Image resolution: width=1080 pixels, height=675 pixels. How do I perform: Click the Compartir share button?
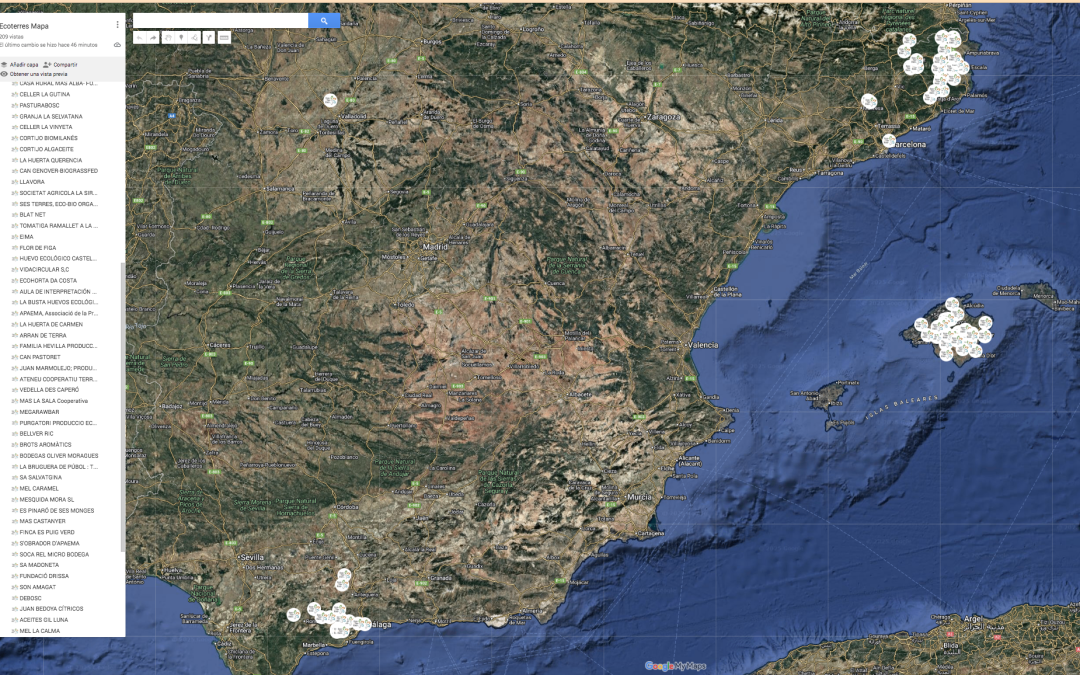click(61, 65)
